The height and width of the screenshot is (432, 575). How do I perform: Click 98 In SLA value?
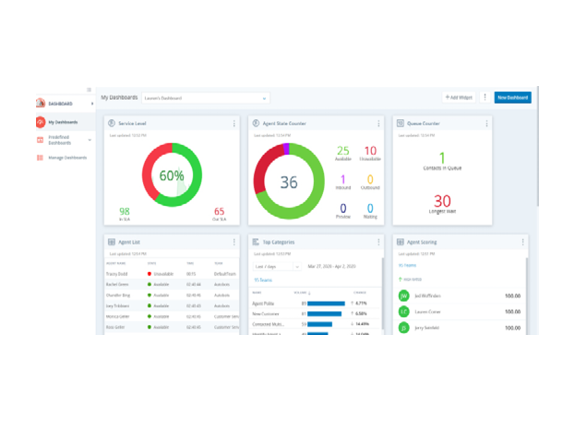(x=124, y=211)
